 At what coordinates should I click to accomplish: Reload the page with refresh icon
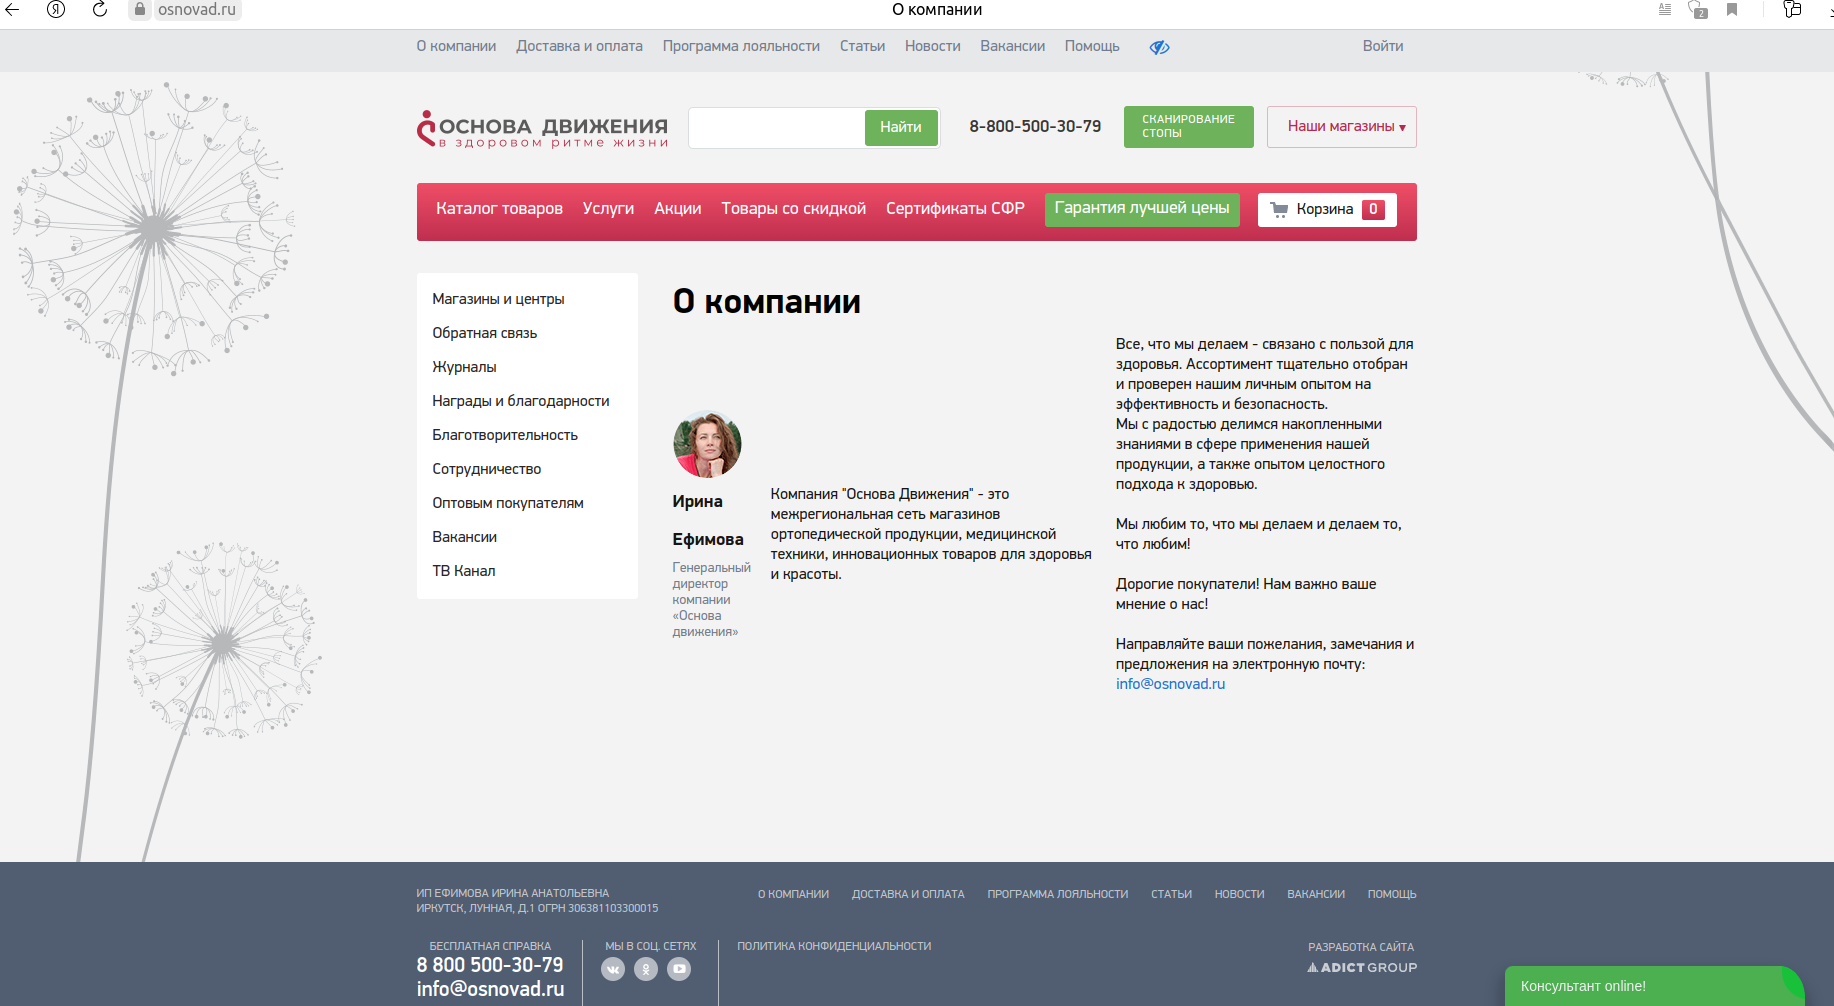[100, 10]
